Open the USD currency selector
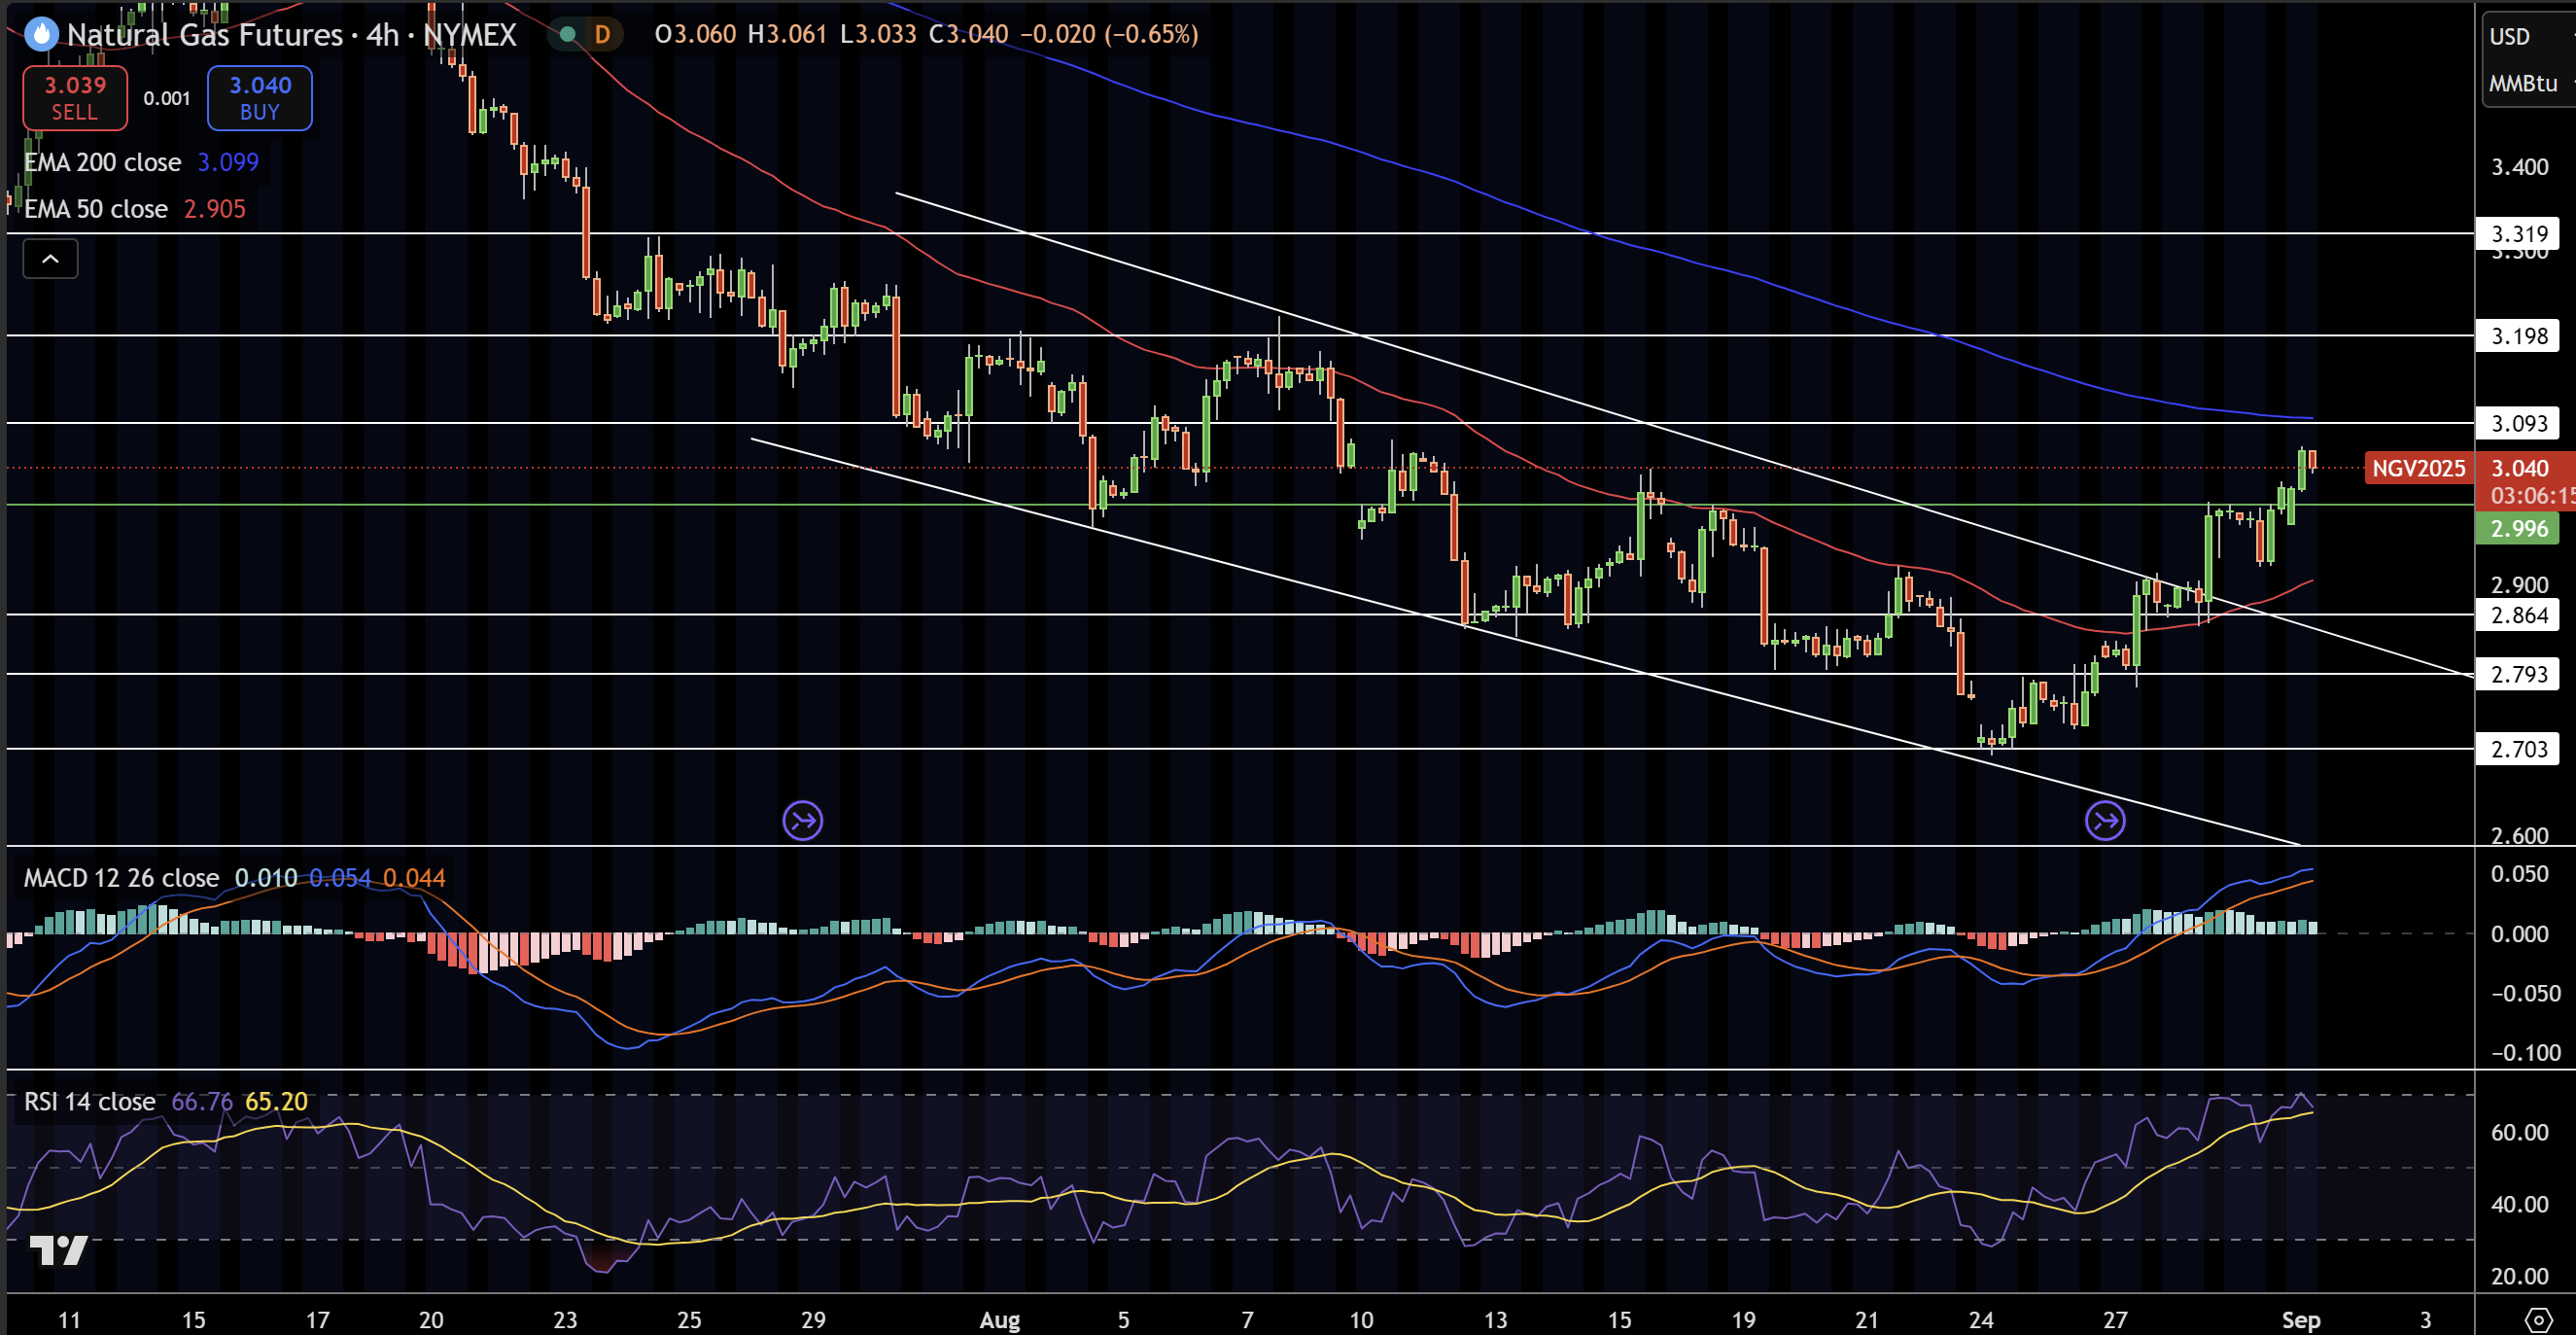 [x=2510, y=37]
